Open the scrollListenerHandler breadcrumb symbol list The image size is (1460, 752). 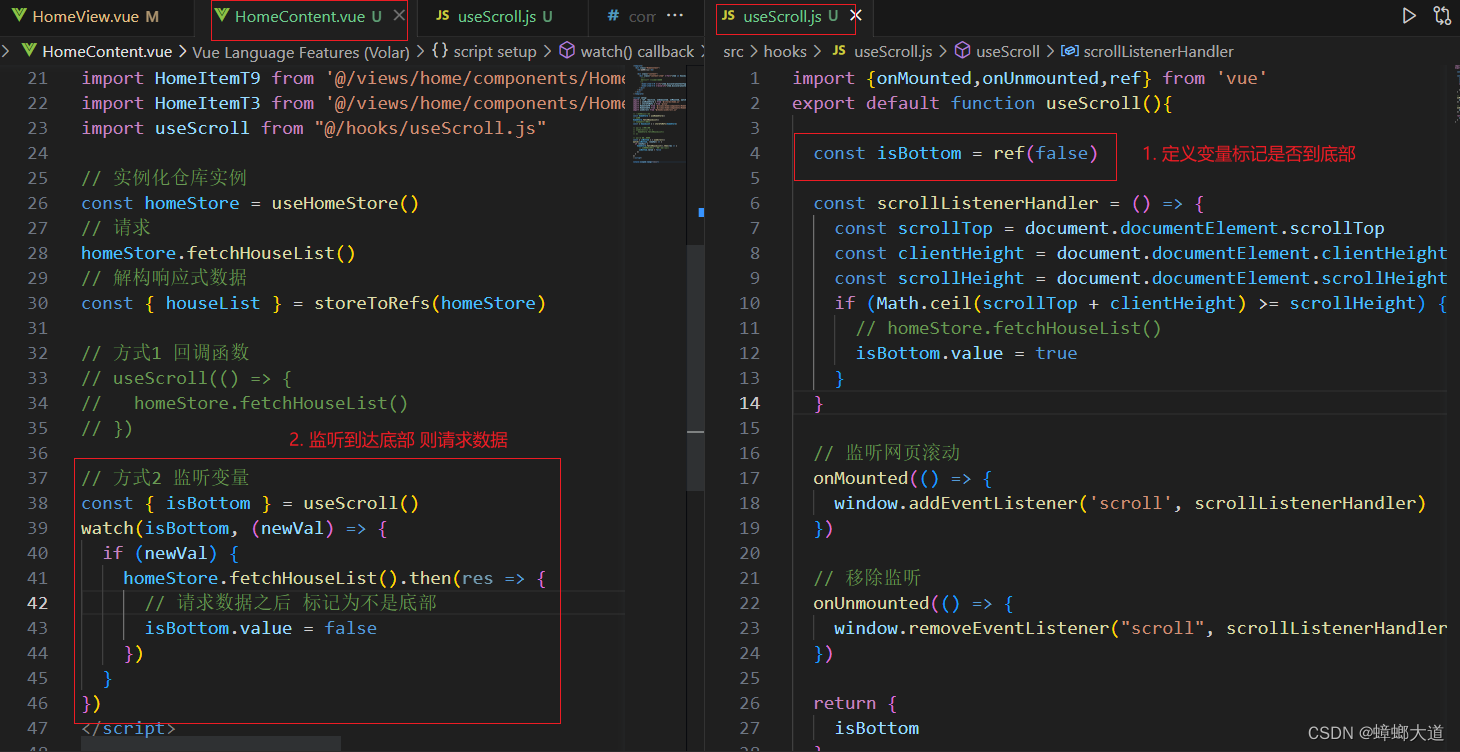[1158, 51]
